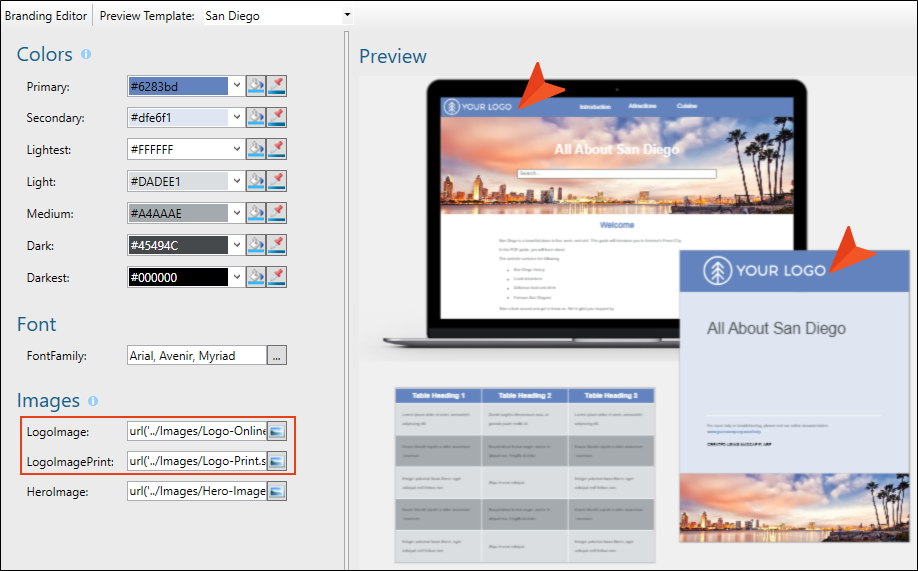
Task: Click the FontFamily text field
Action: (197, 355)
